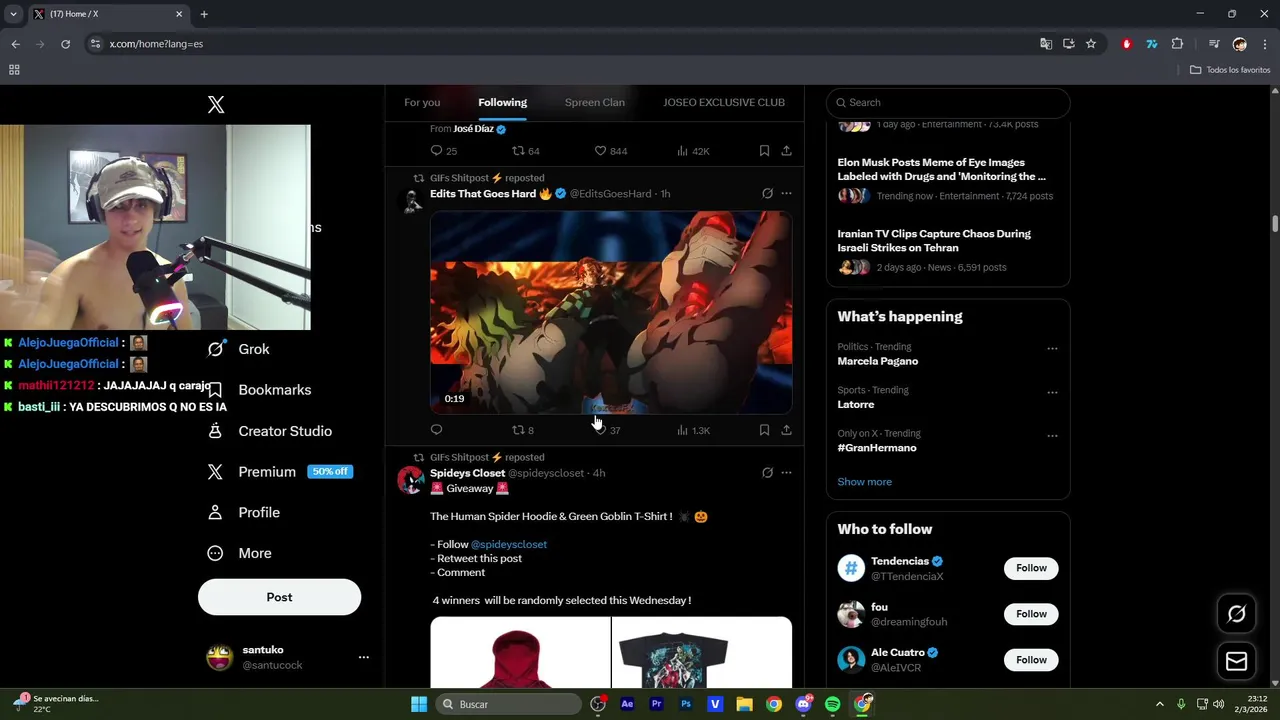This screenshot has height=720, width=1280.
Task: Open options for the Latorre trend
Action: pyautogui.click(x=1052, y=392)
